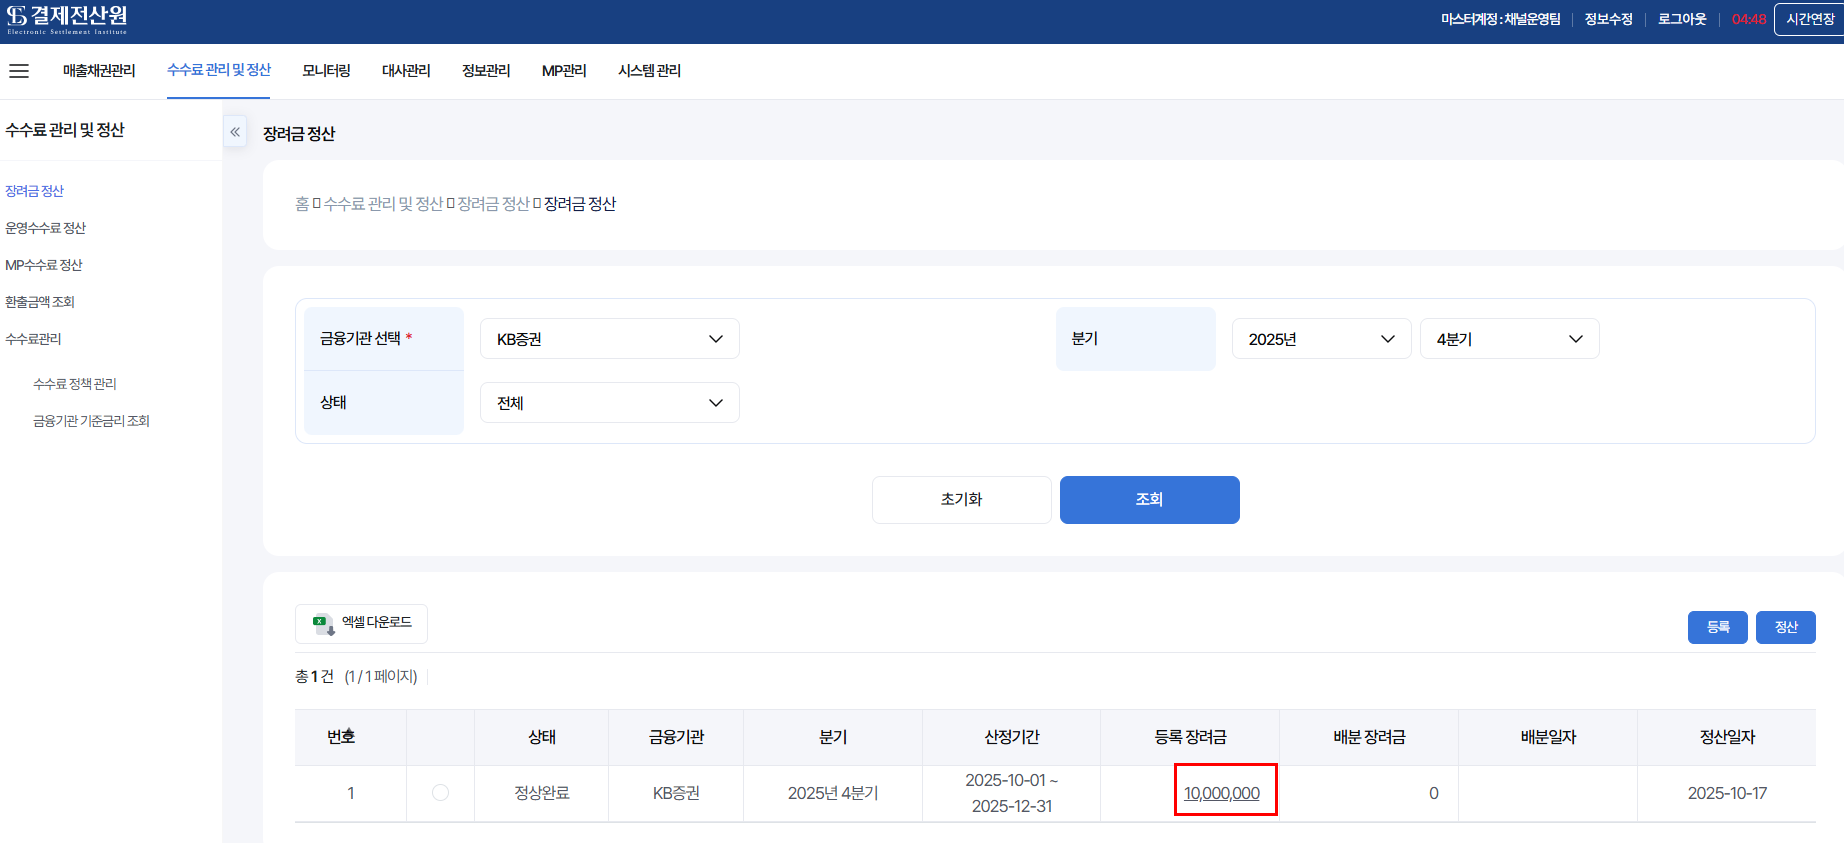Open the quarter dropdown showing 4분기
The width and height of the screenshot is (1844, 843).
(1509, 339)
